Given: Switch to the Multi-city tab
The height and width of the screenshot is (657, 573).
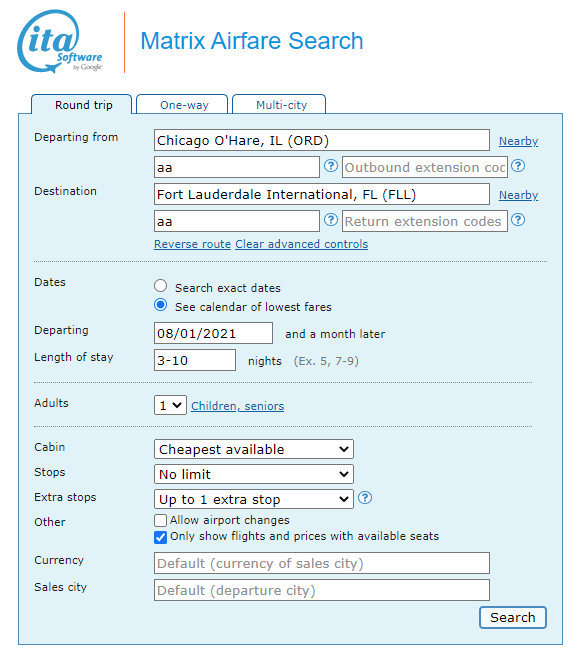Looking at the screenshot, I should (x=279, y=104).
